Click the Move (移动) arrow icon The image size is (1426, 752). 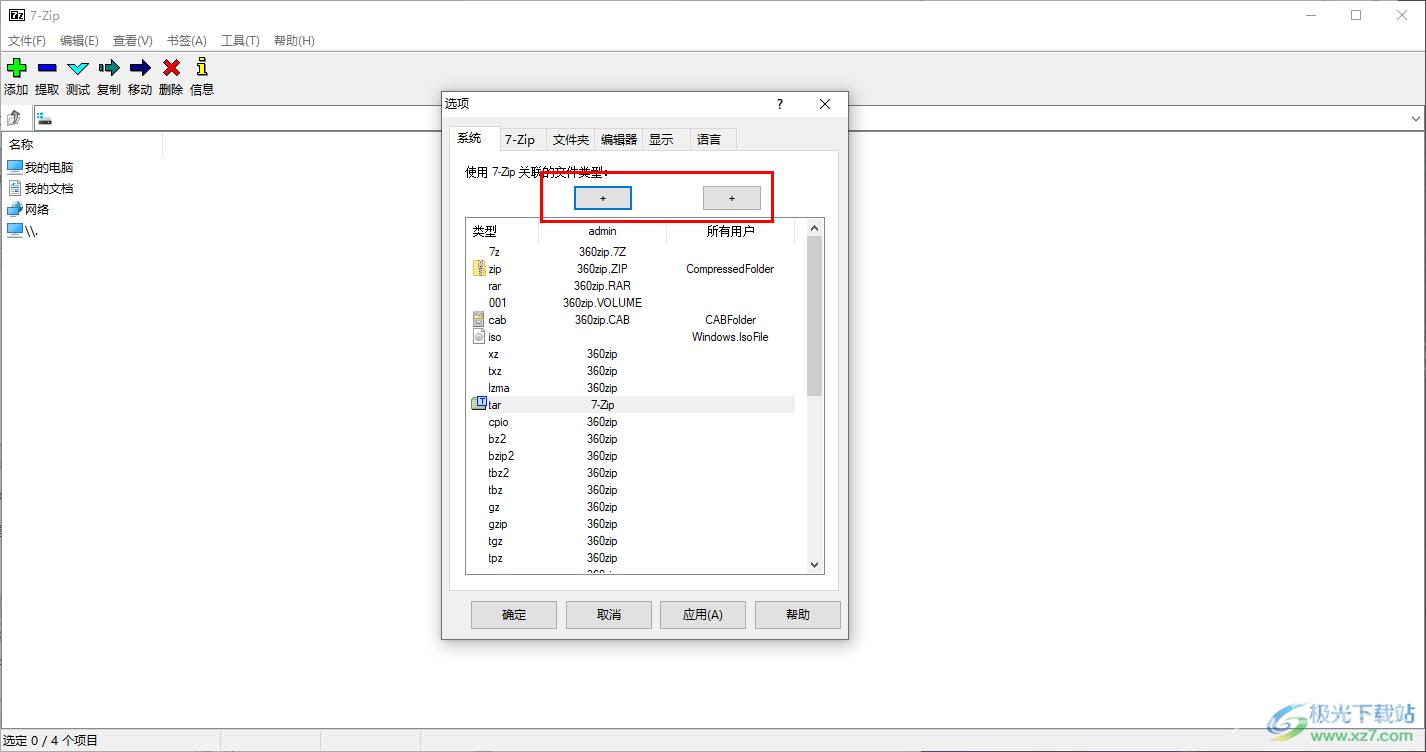tap(140, 68)
